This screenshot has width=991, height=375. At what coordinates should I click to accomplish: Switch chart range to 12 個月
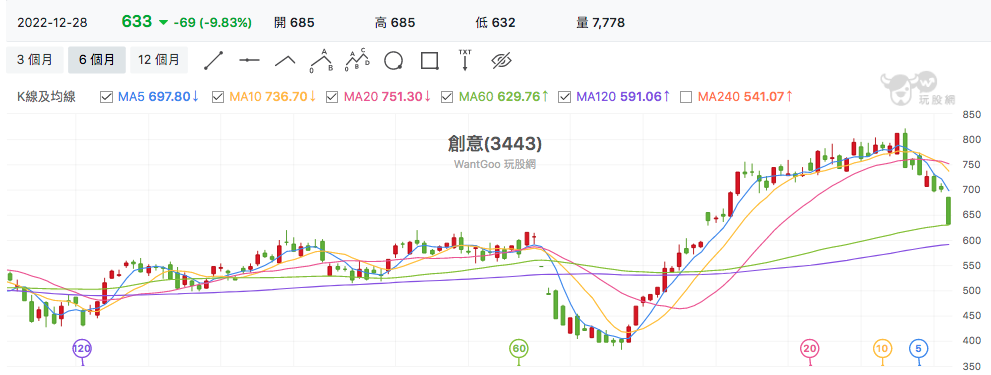tap(159, 60)
